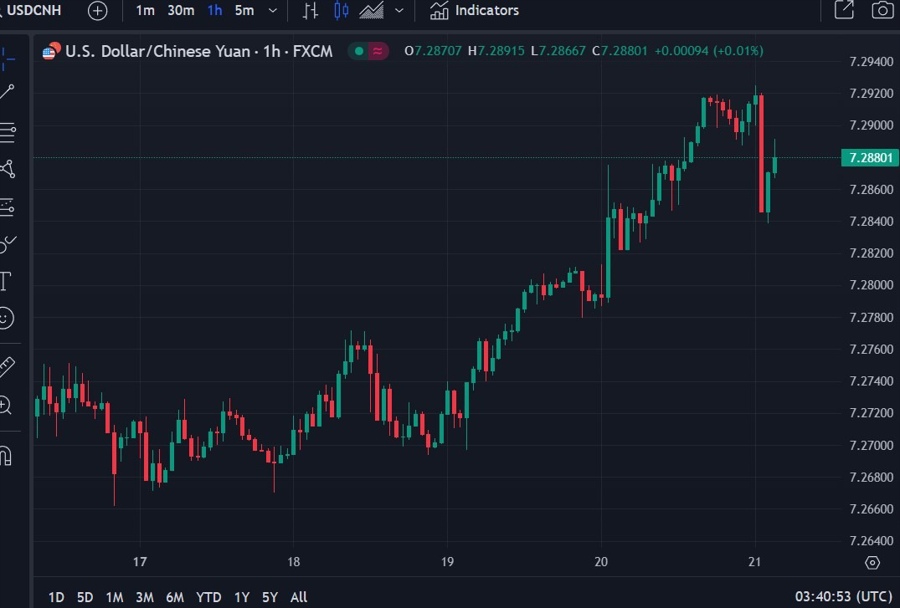Click date label 17 on time axis
Screen dimensions: 900x608
[x=139, y=561]
